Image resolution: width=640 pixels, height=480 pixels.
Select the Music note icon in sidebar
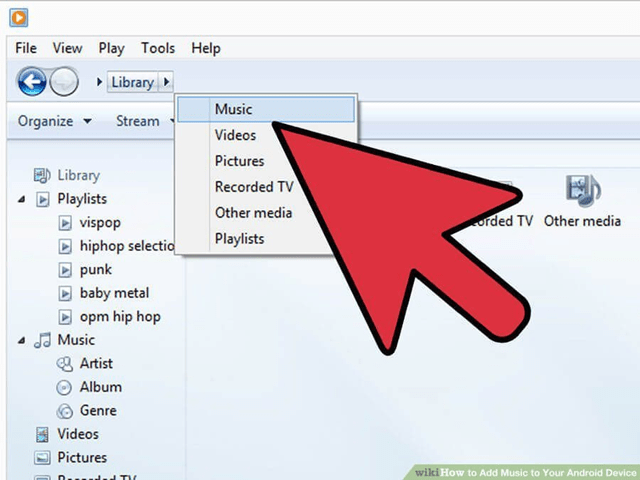42,340
